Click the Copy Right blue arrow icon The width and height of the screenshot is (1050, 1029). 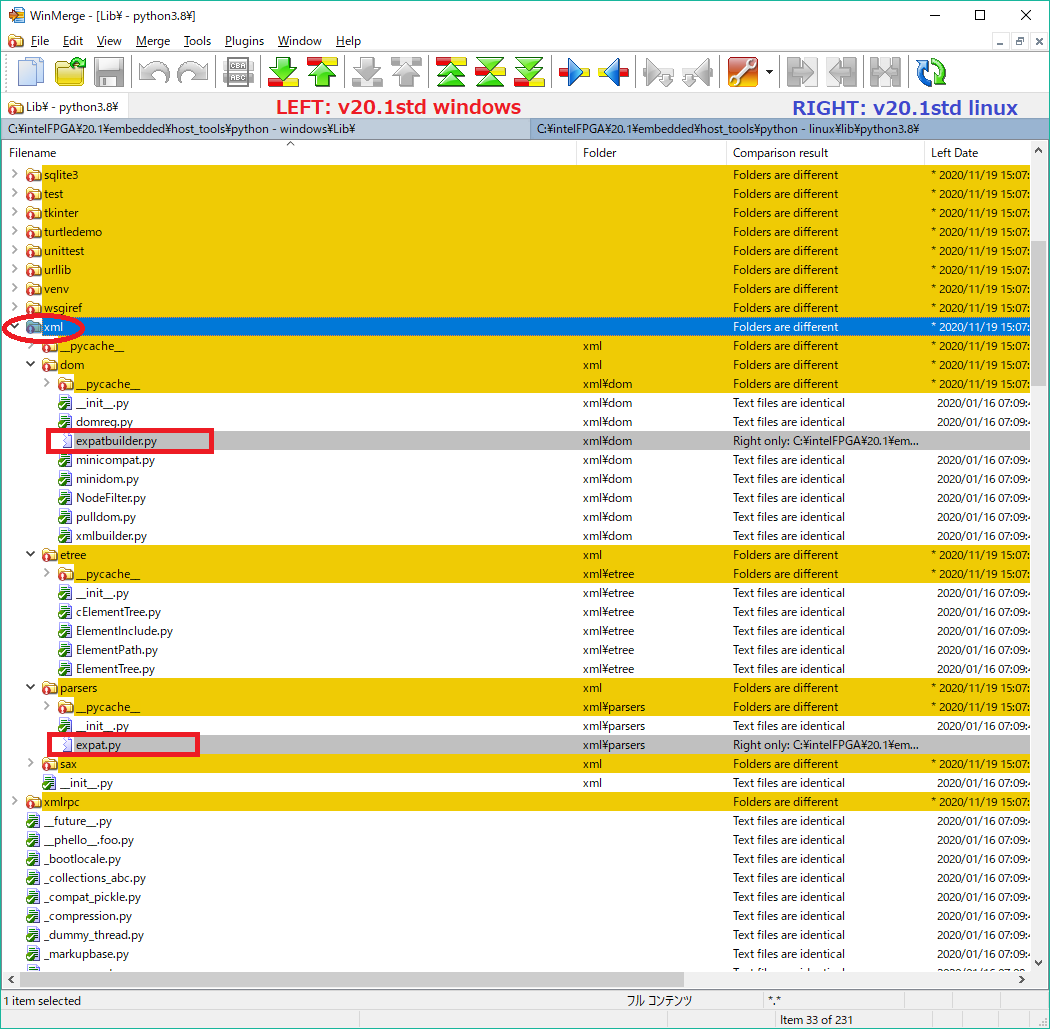(x=574, y=72)
